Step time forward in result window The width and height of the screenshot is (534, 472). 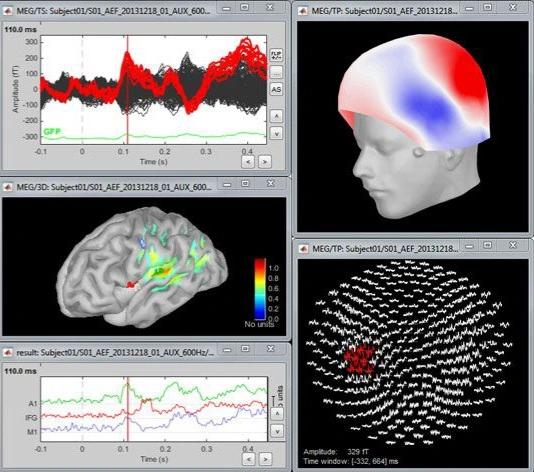266,459
